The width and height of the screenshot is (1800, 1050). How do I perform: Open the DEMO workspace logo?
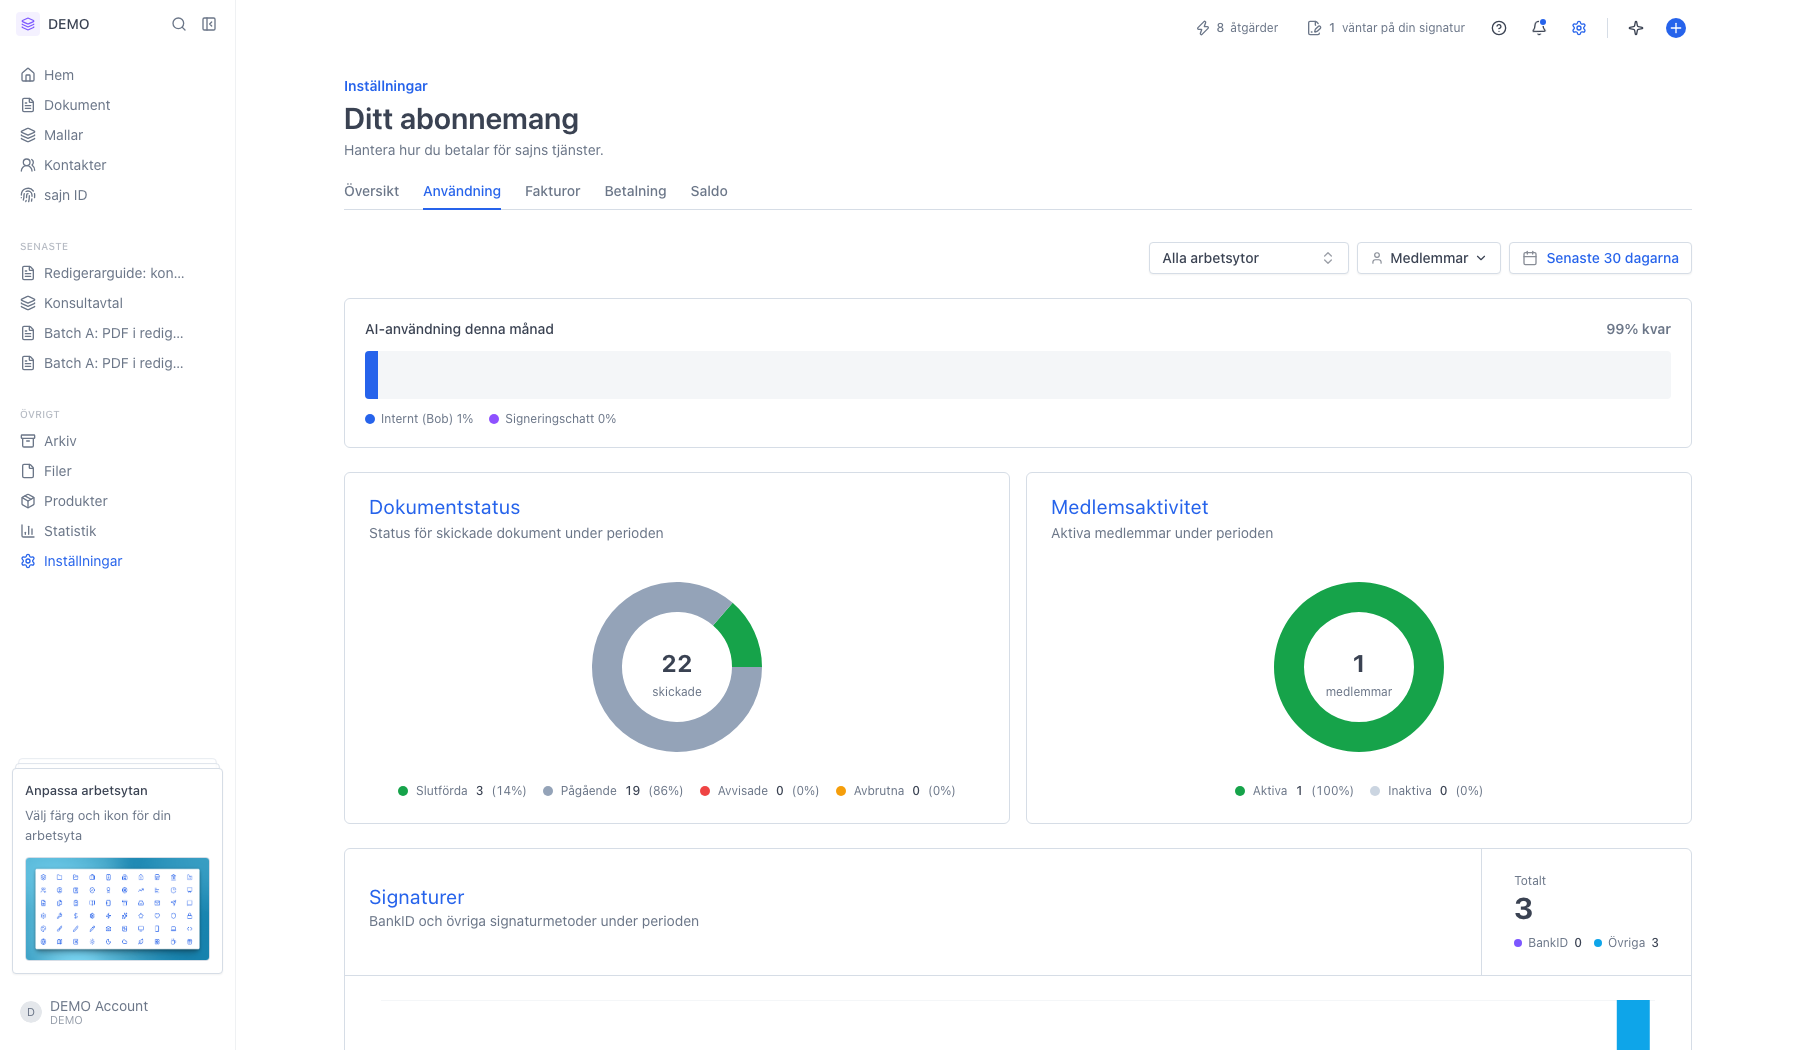pyautogui.click(x=28, y=24)
